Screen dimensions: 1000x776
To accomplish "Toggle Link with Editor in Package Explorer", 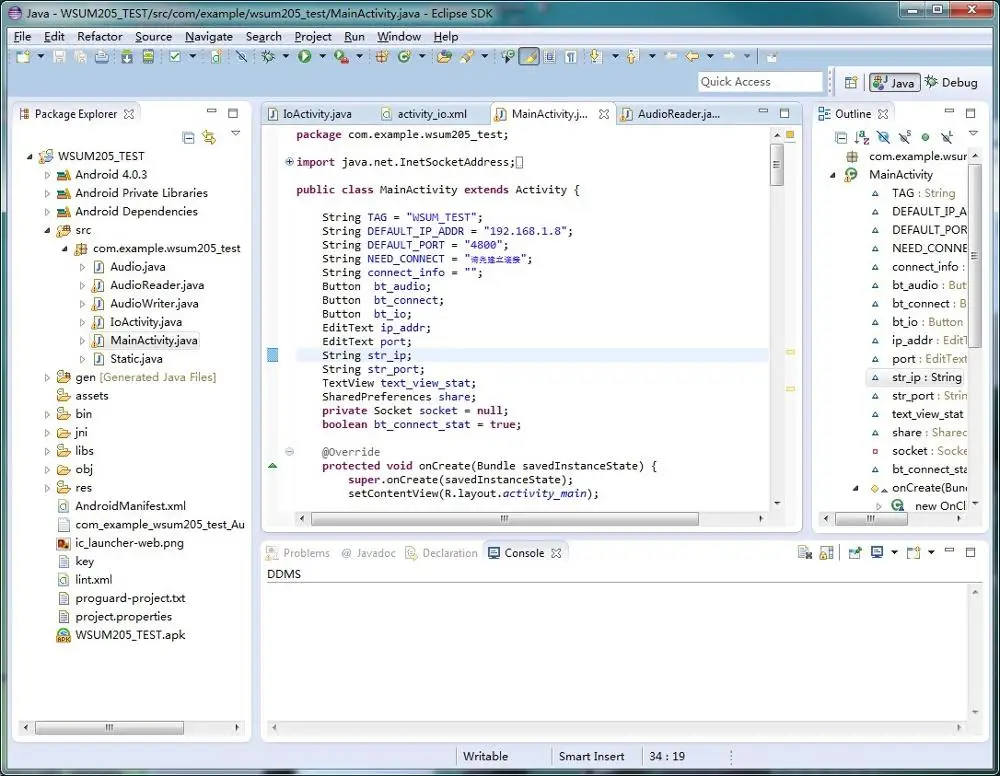I will (209, 137).
